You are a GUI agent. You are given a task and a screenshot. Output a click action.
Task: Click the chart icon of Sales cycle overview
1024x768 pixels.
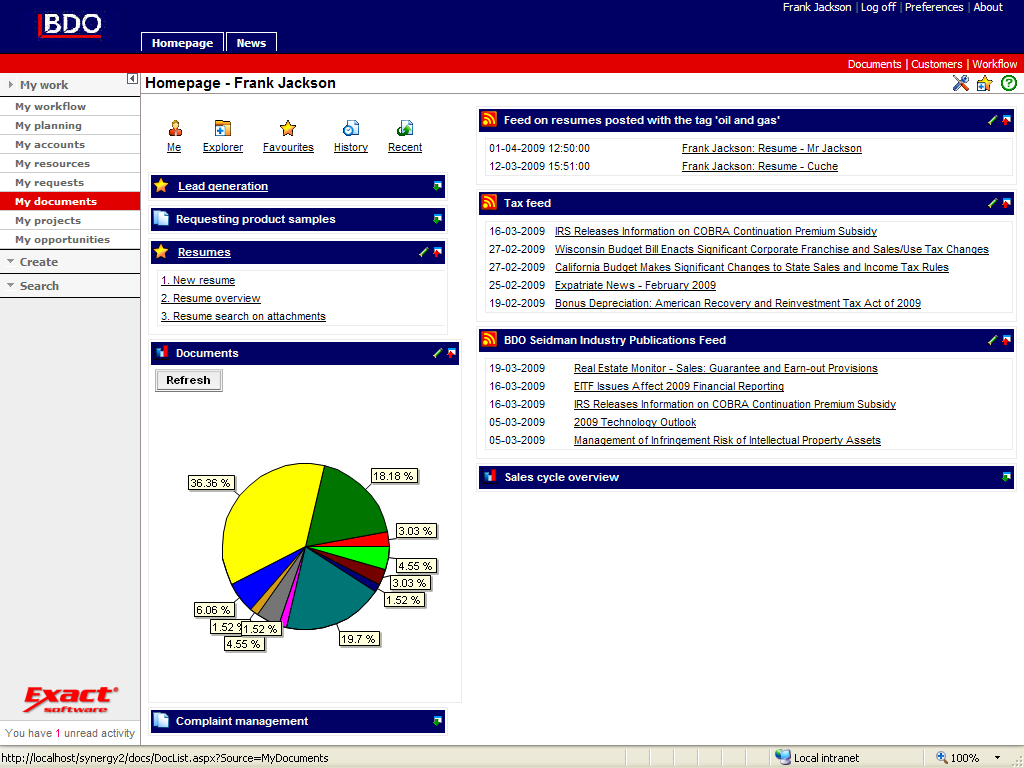pos(490,477)
